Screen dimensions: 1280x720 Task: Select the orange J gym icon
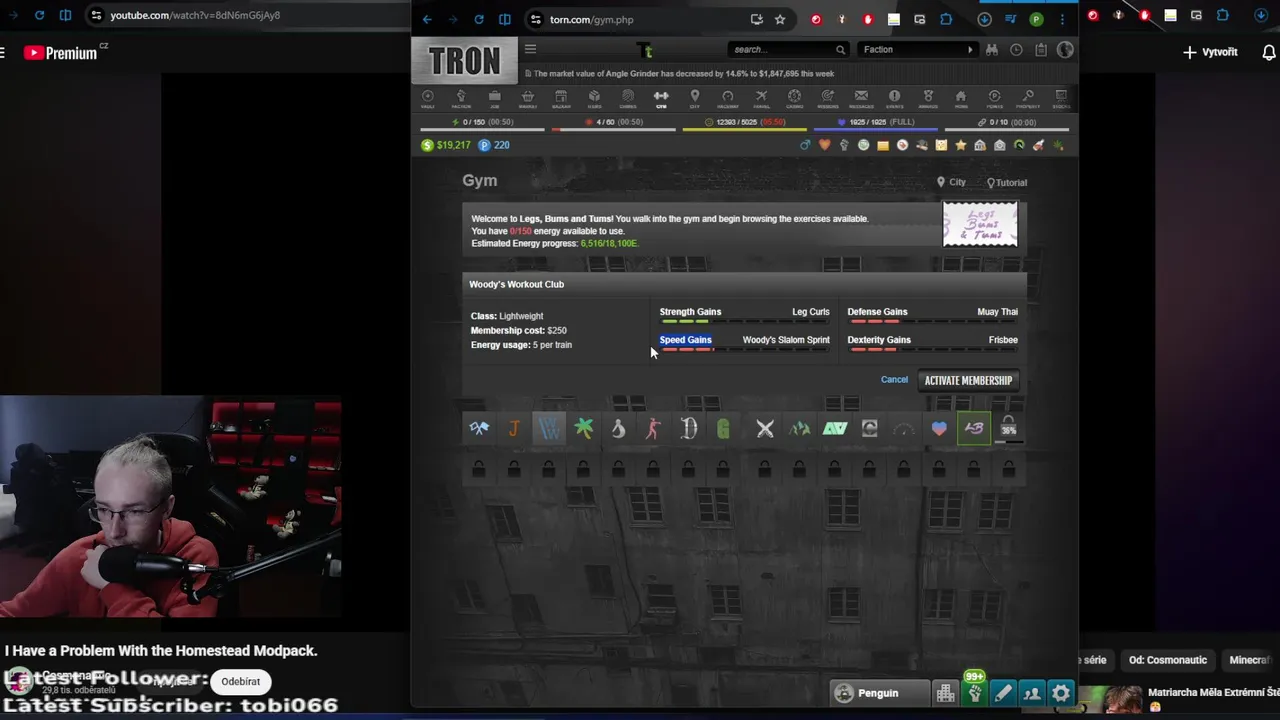click(514, 429)
